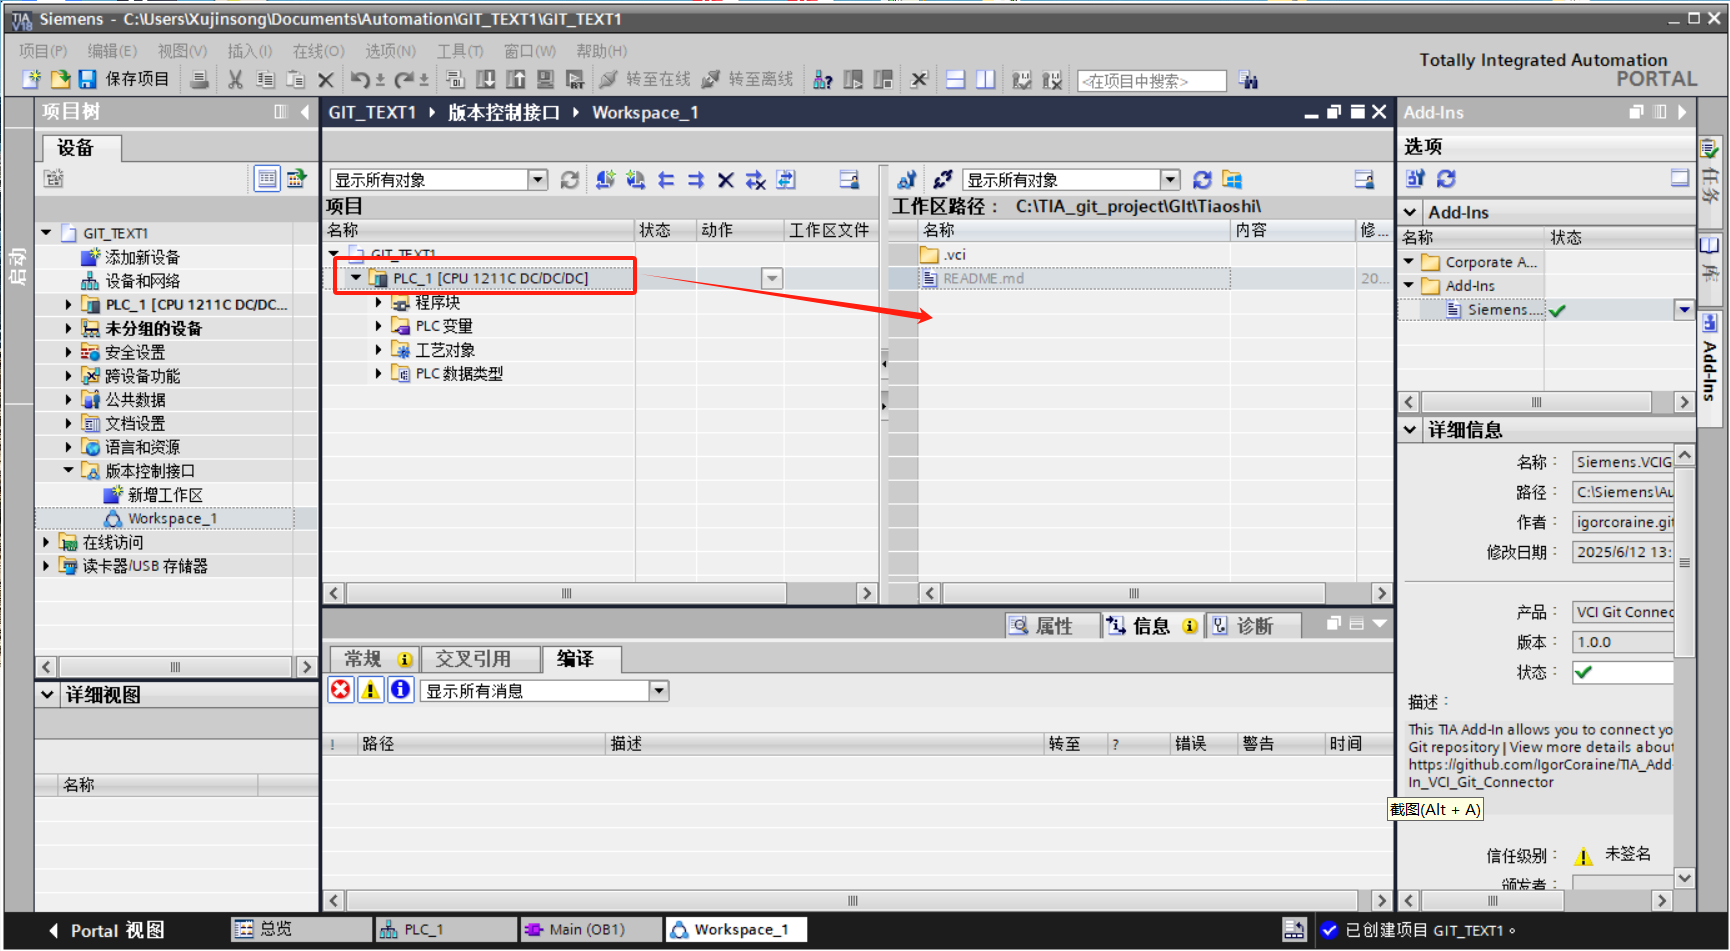Open the 编辑(E) menu
This screenshot has height=951, width=1730.
(x=110, y=50)
